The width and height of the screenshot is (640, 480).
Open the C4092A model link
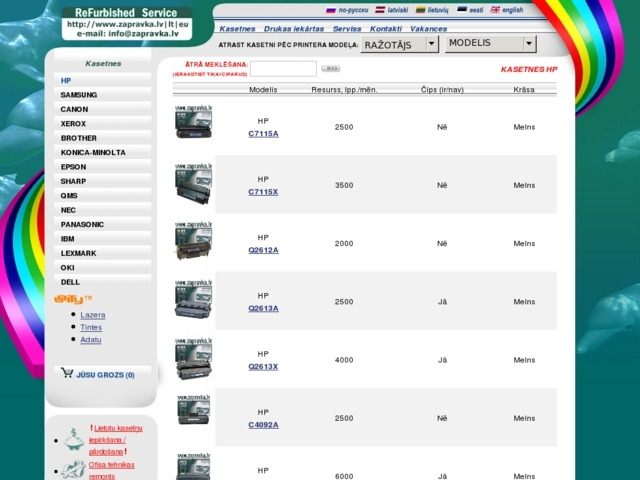tap(263, 425)
